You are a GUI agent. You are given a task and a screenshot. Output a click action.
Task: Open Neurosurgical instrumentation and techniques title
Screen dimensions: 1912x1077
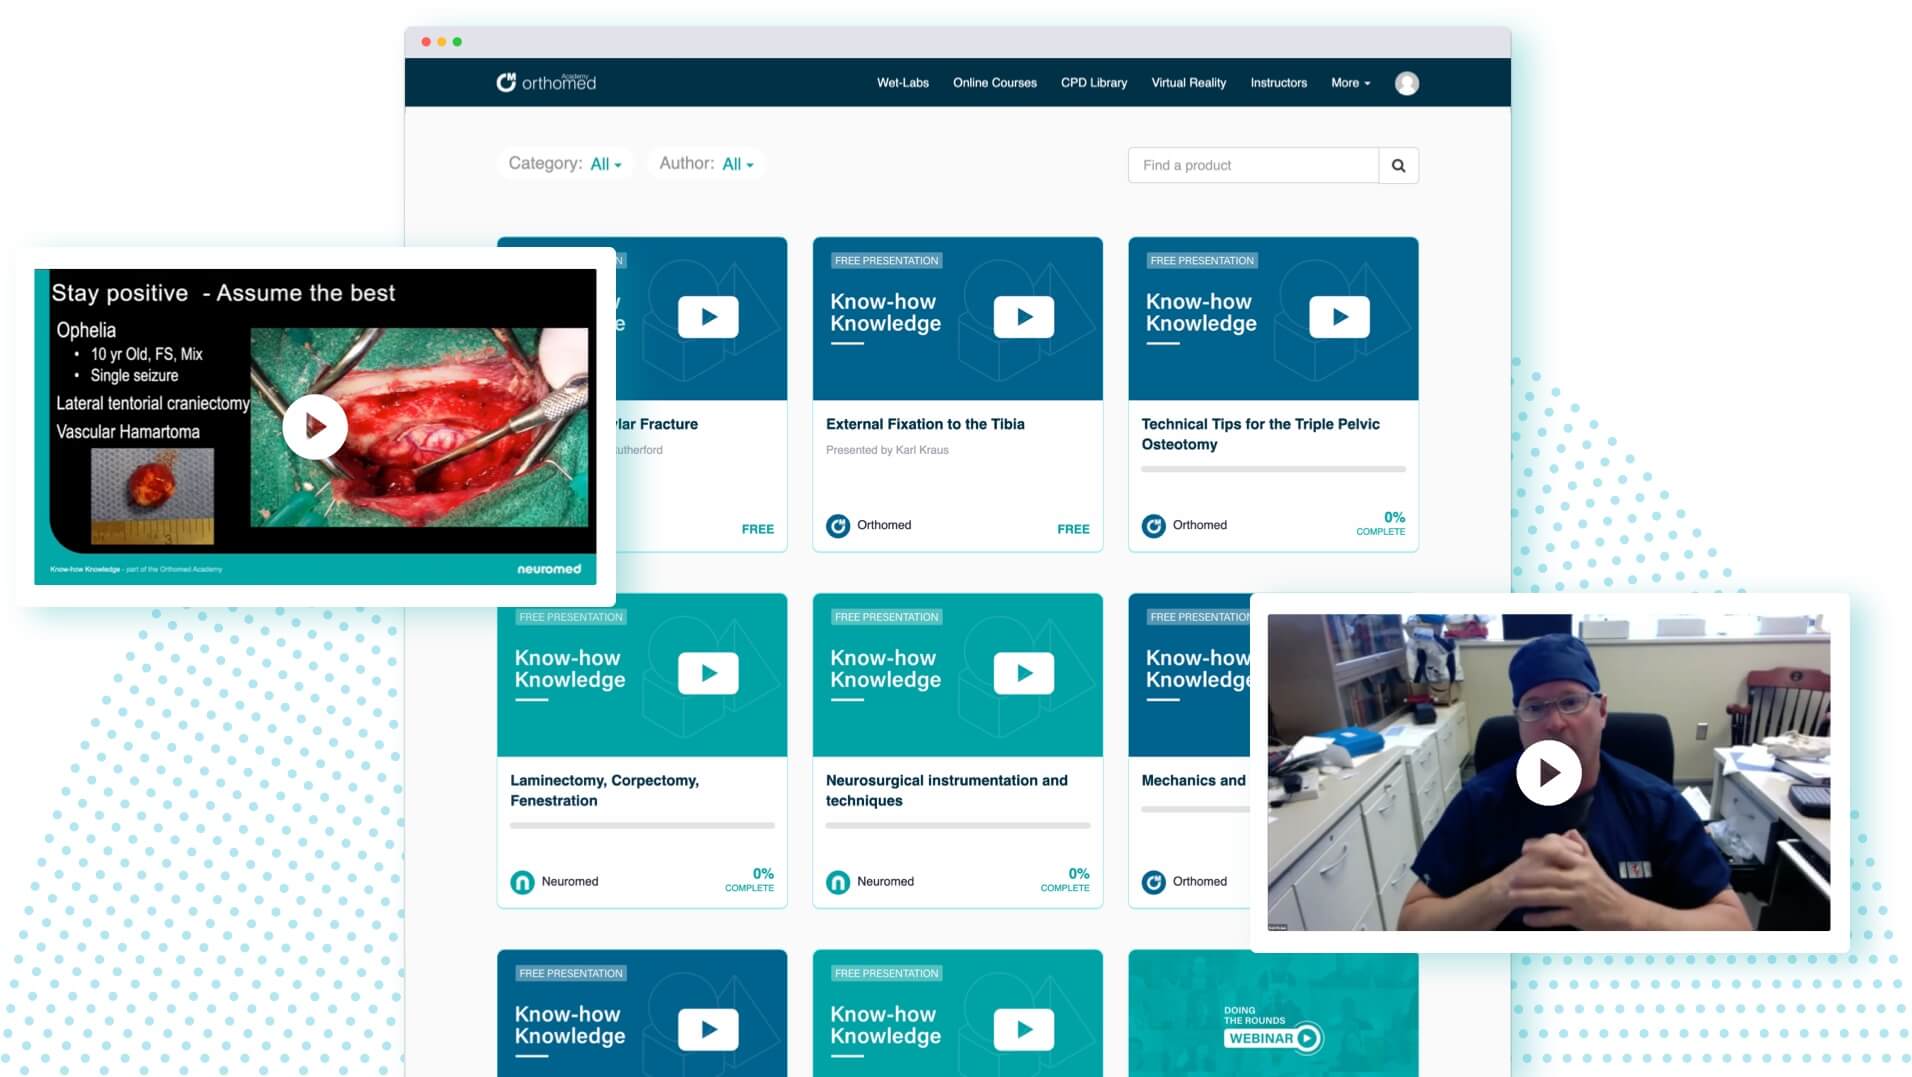pyautogui.click(x=946, y=790)
